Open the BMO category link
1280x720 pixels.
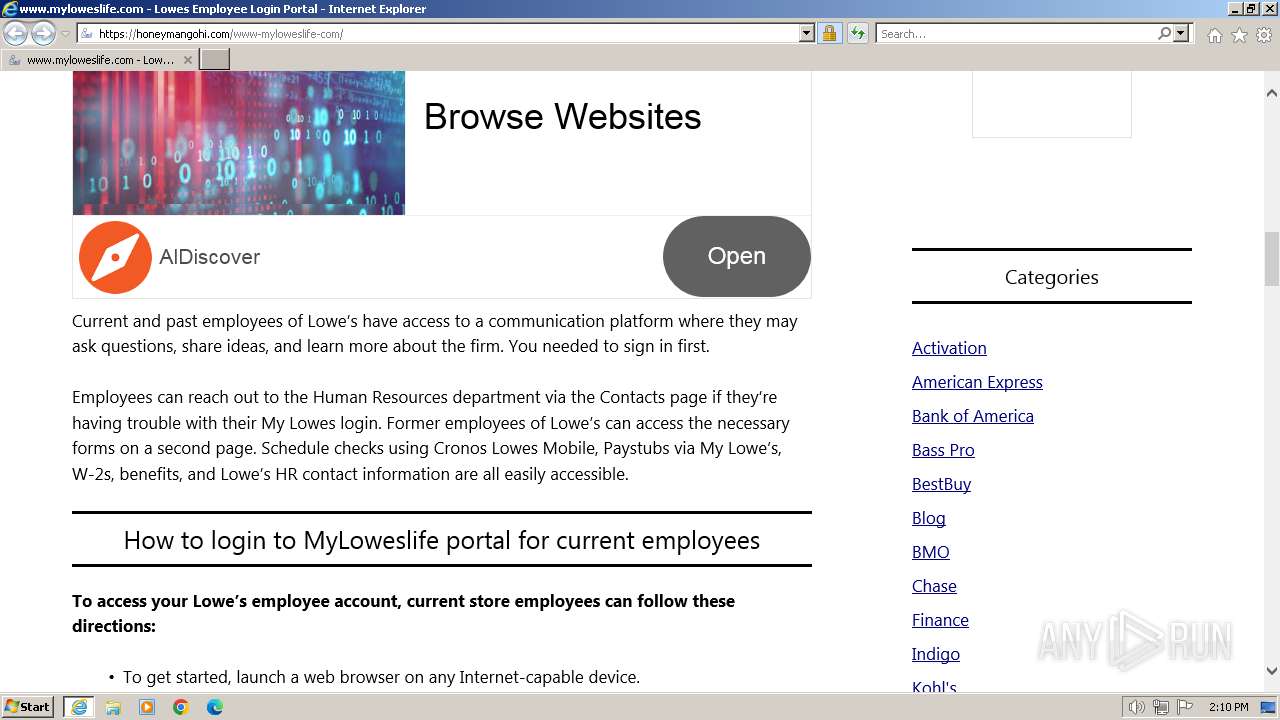tap(931, 552)
